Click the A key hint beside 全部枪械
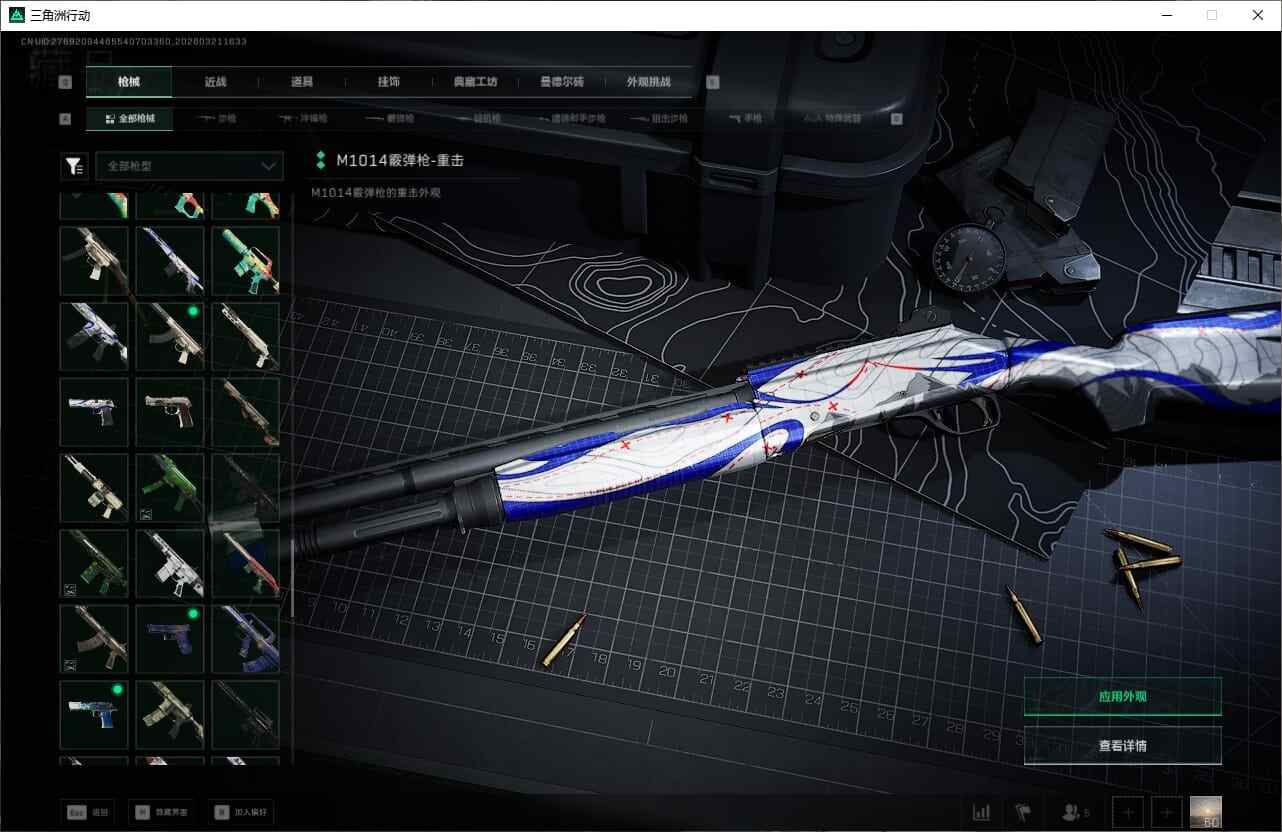Screen dimensions: 1282x832 click(66, 119)
